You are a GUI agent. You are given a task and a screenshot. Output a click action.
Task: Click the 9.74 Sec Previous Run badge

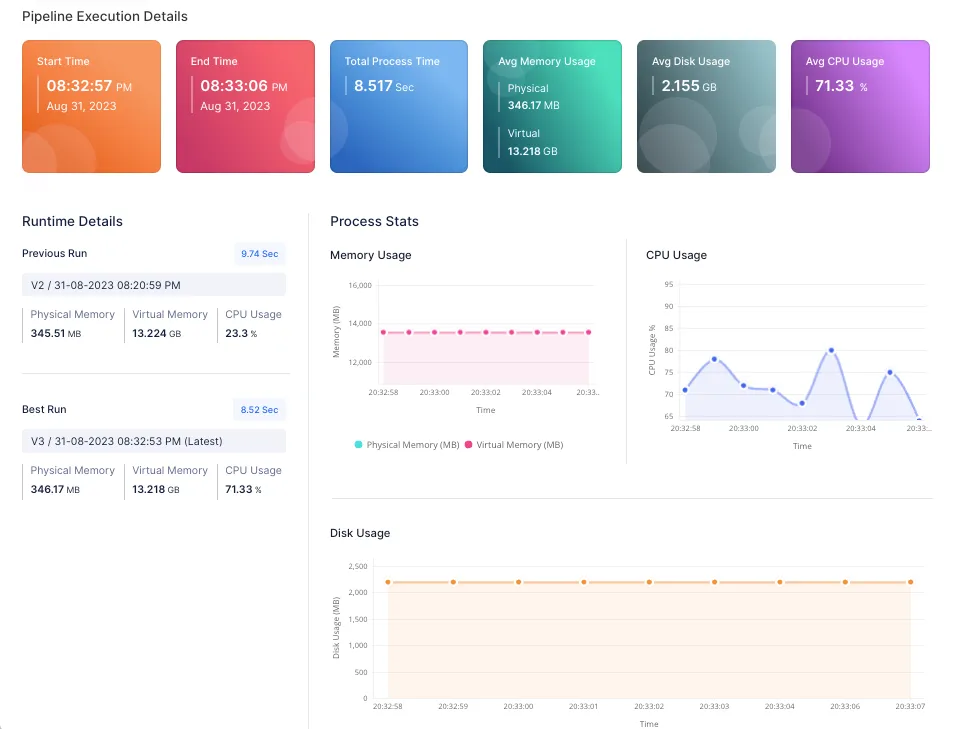point(260,254)
